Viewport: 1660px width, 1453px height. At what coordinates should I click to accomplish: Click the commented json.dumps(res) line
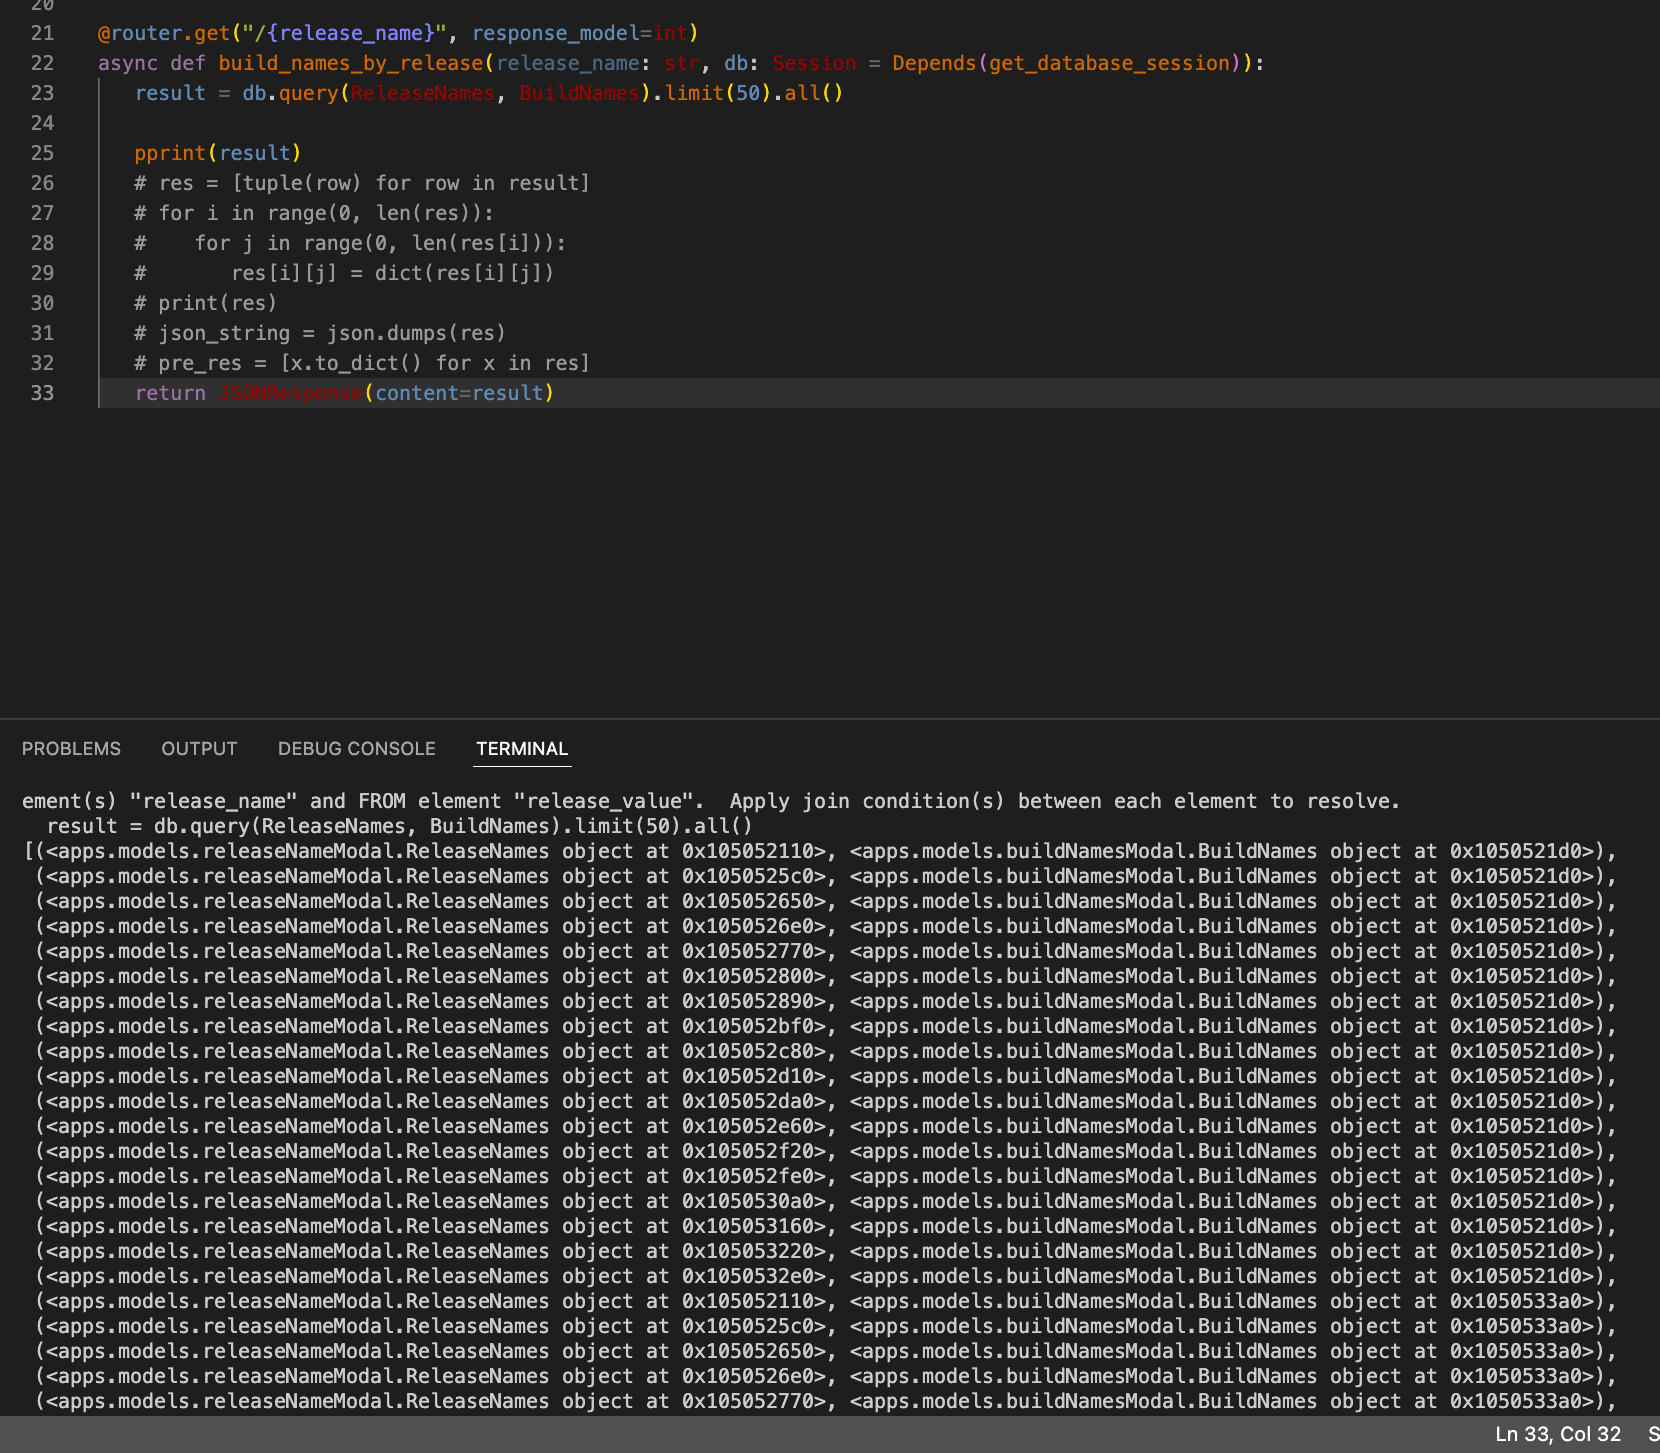[320, 333]
